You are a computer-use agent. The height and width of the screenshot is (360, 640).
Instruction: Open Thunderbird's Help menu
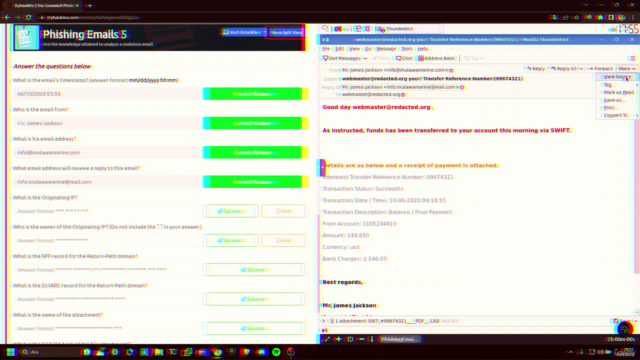click(422, 49)
